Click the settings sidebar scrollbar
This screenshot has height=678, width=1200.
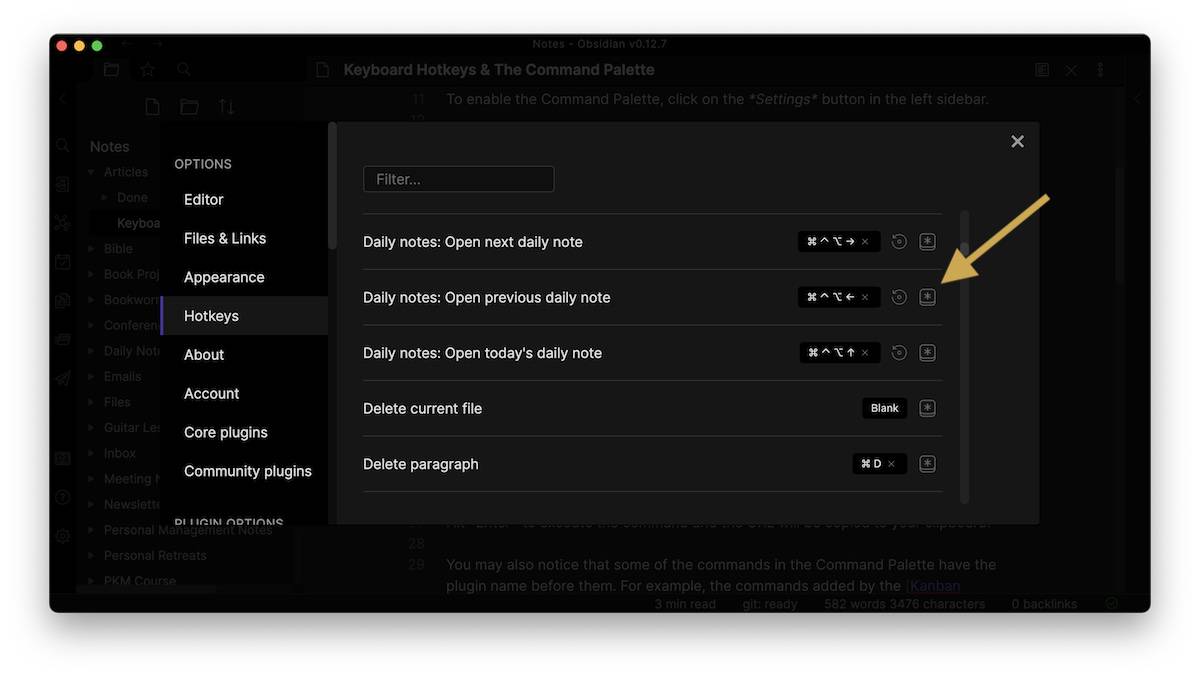(332, 186)
